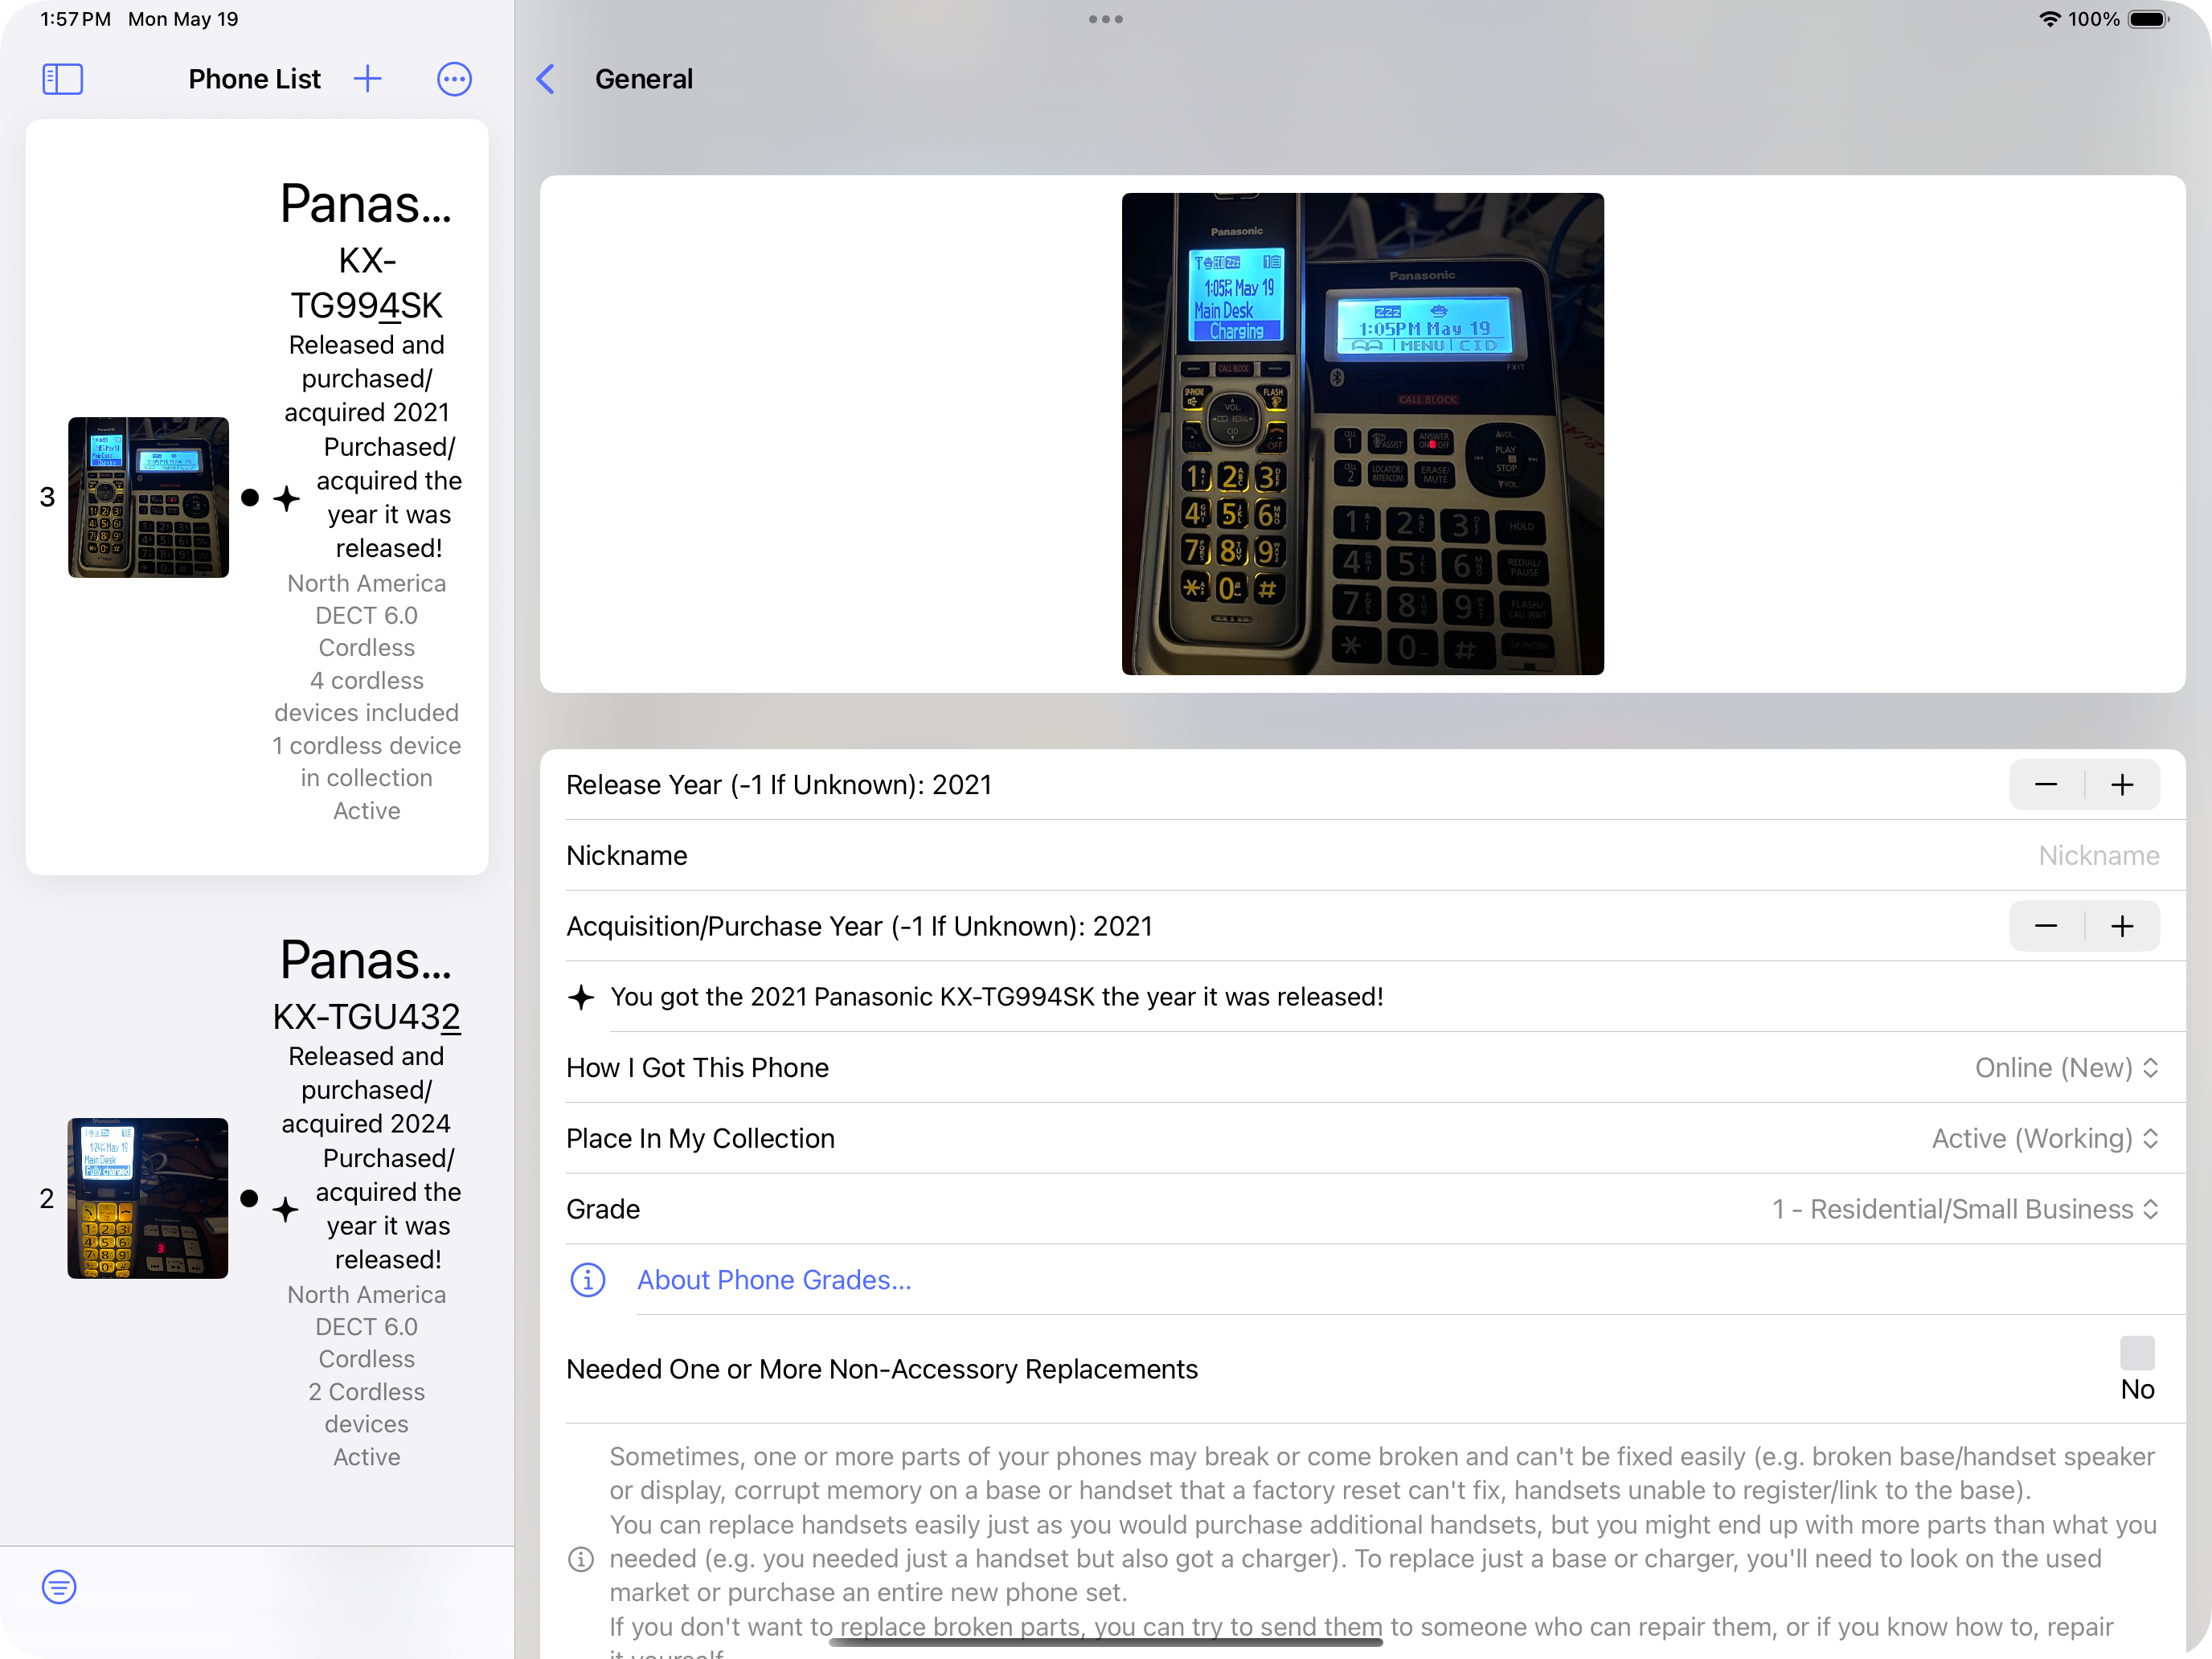Viewport: 2212px width, 1659px height.
Task: Tap the '4 cordless devices included' text
Action: click(367, 696)
